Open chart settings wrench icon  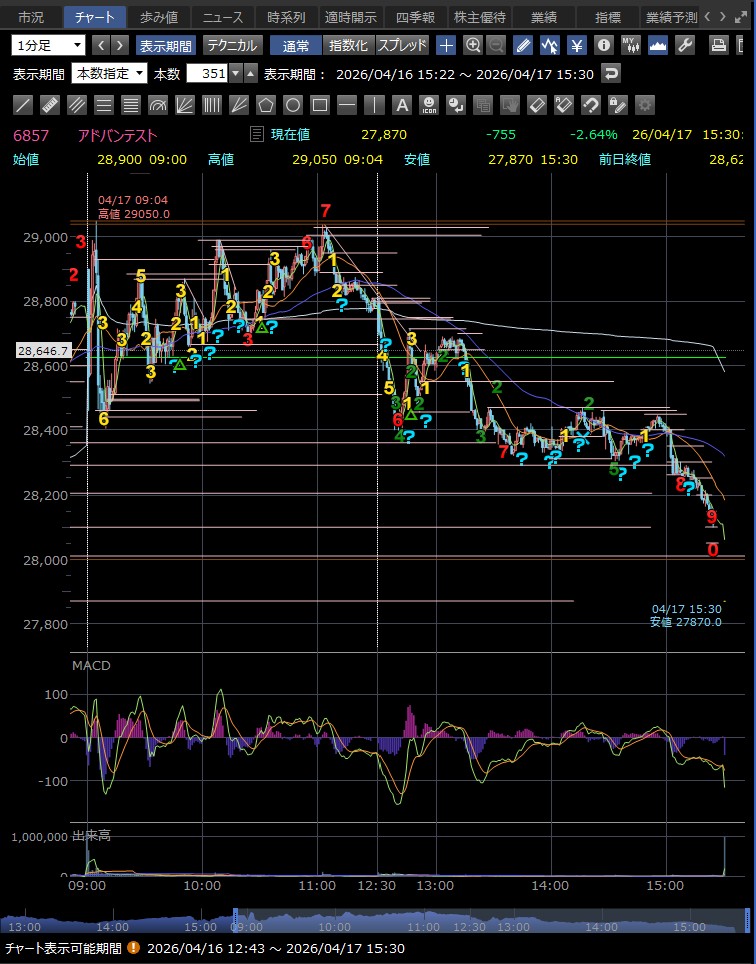(685, 45)
